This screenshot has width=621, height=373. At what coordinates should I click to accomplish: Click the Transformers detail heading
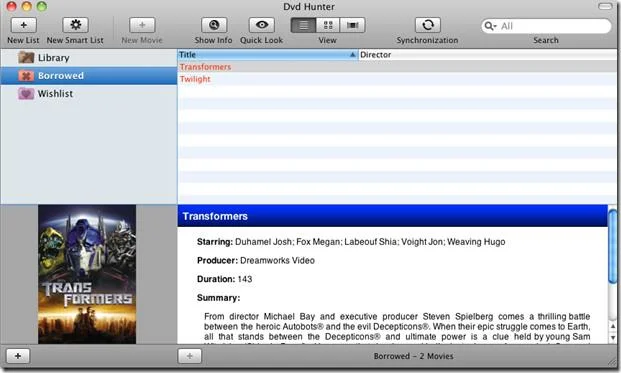[x=215, y=216]
